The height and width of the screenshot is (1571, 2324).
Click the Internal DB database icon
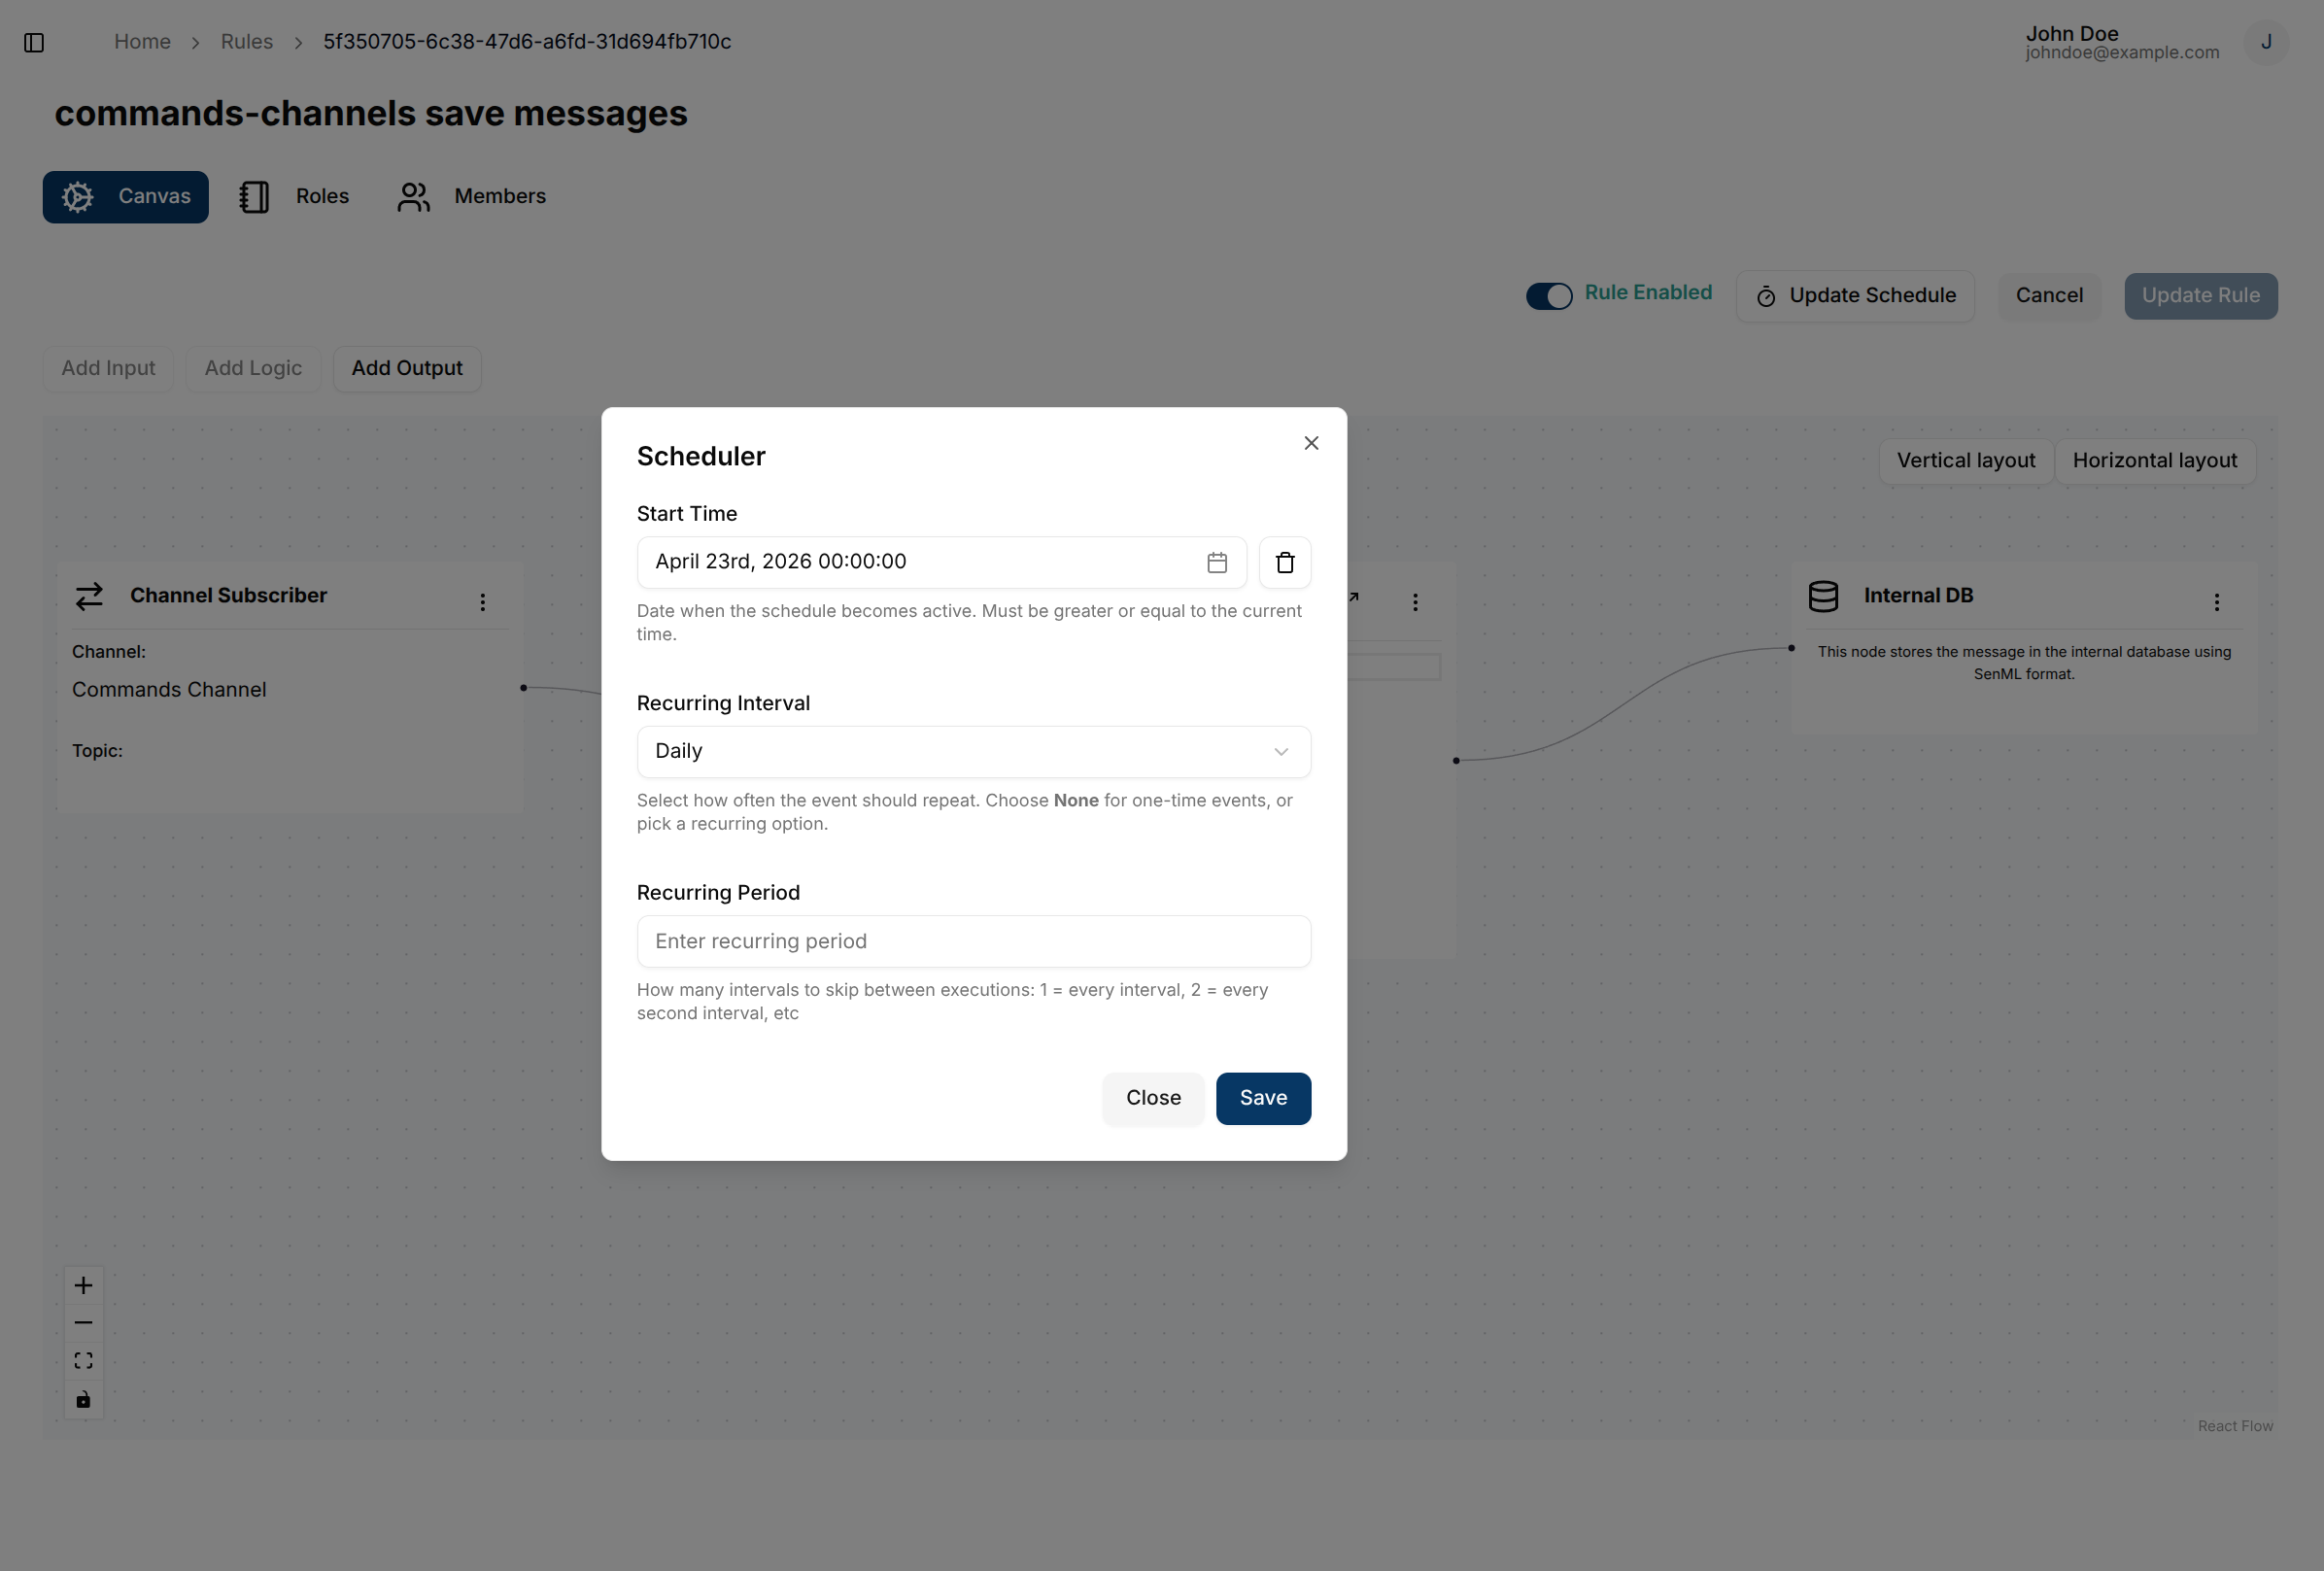[1822, 596]
